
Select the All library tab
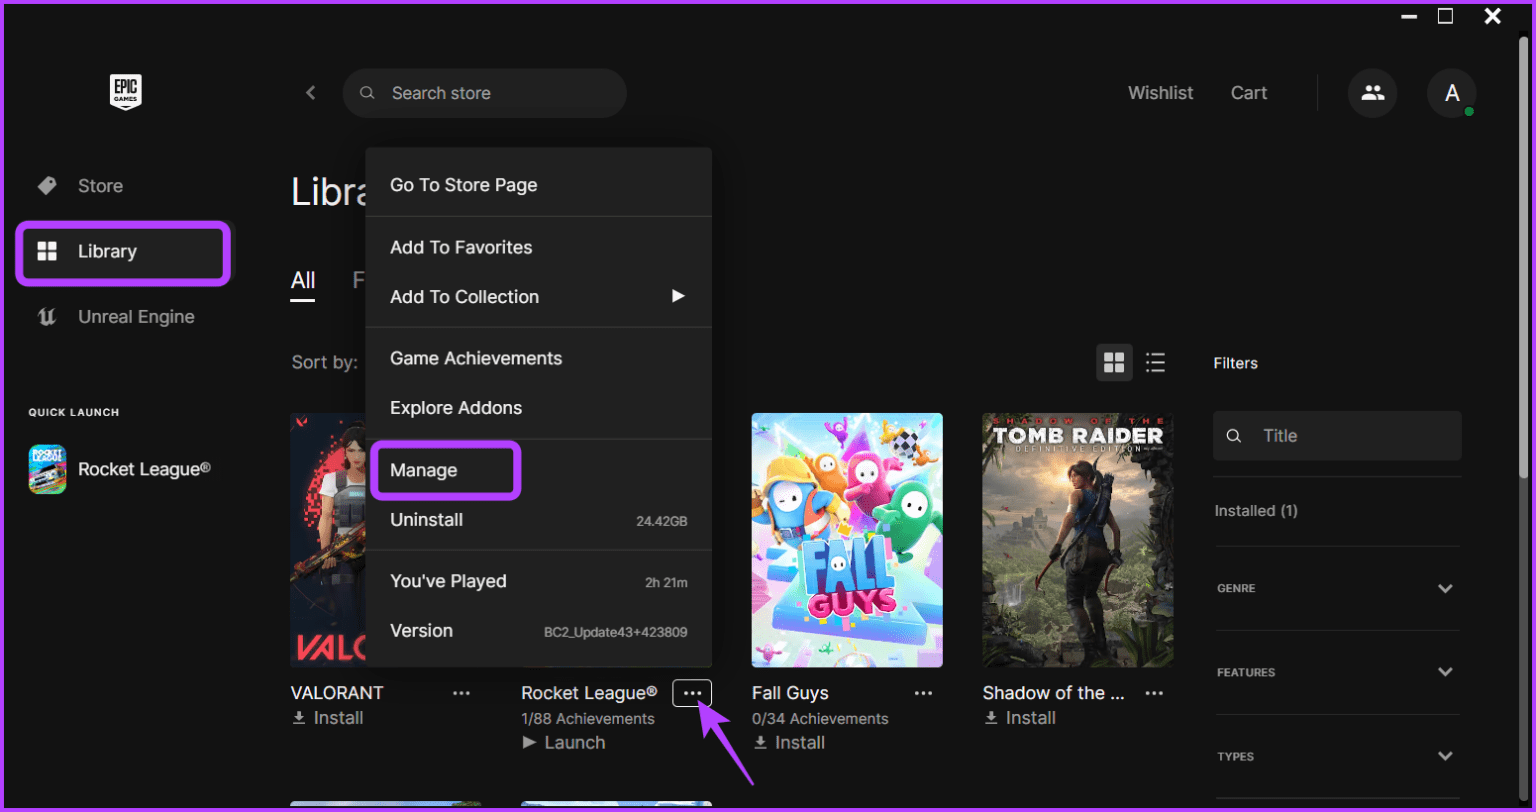(x=303, y=280)
